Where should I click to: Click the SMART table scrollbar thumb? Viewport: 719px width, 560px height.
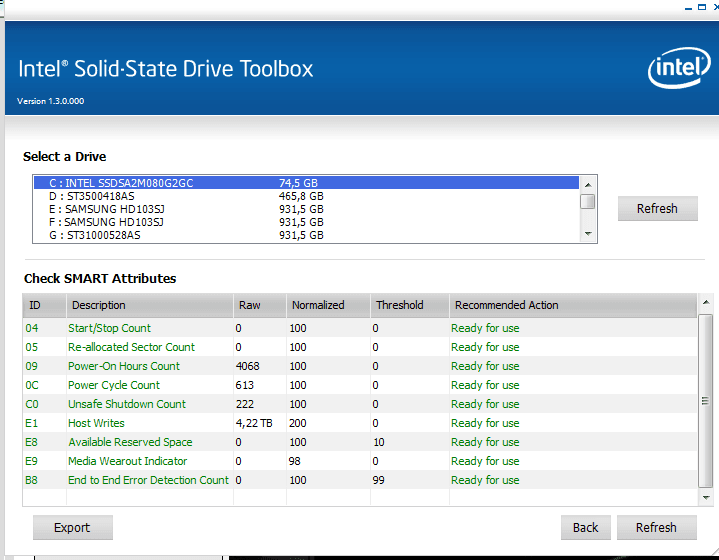[706, 401]
